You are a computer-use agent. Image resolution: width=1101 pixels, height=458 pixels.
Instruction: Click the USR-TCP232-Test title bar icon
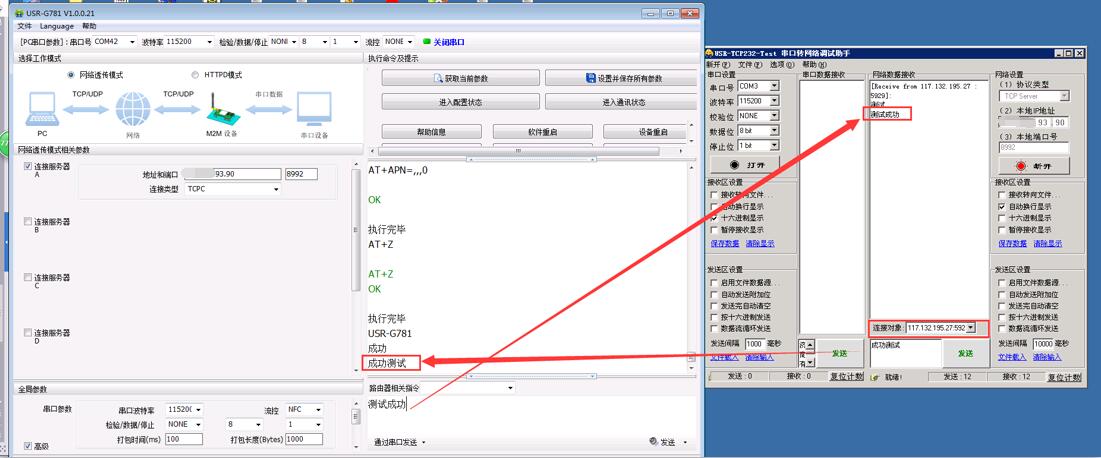point(709,53)
